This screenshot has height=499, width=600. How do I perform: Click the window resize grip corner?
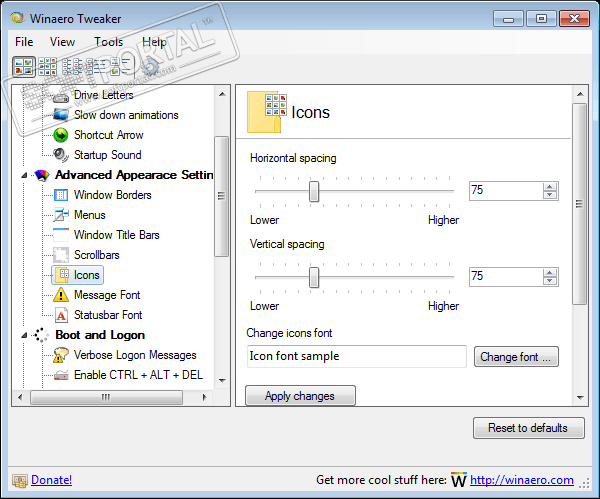pyautogui.click(x=584, y=483)
